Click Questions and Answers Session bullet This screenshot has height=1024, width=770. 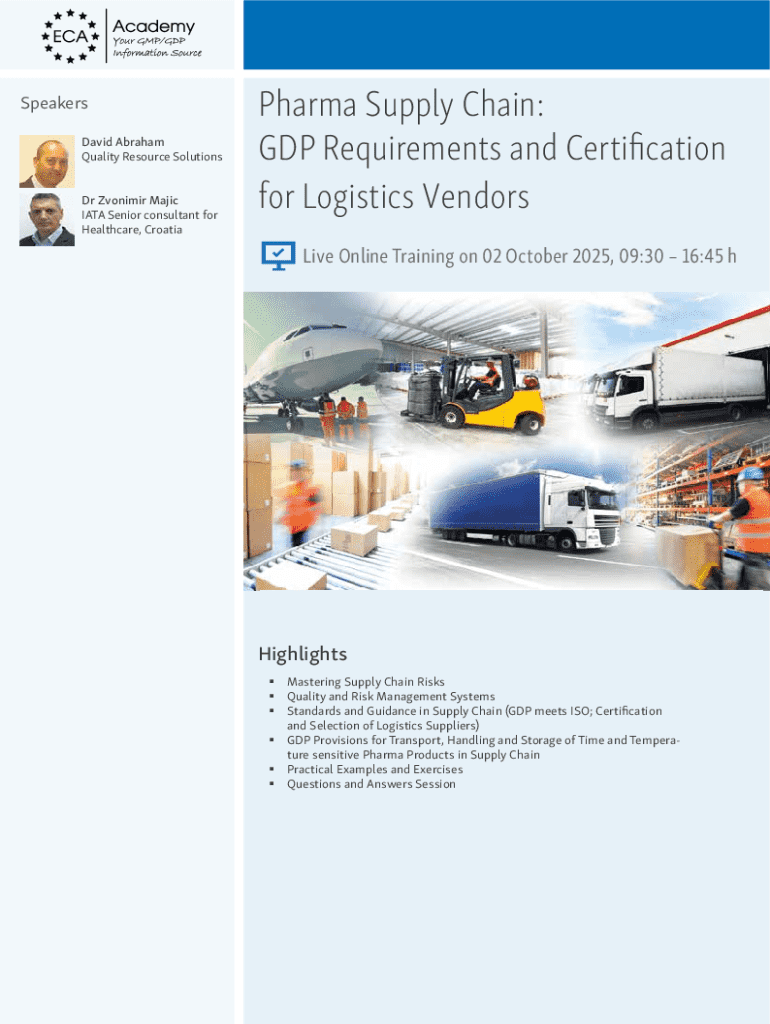tap(371, 784)
